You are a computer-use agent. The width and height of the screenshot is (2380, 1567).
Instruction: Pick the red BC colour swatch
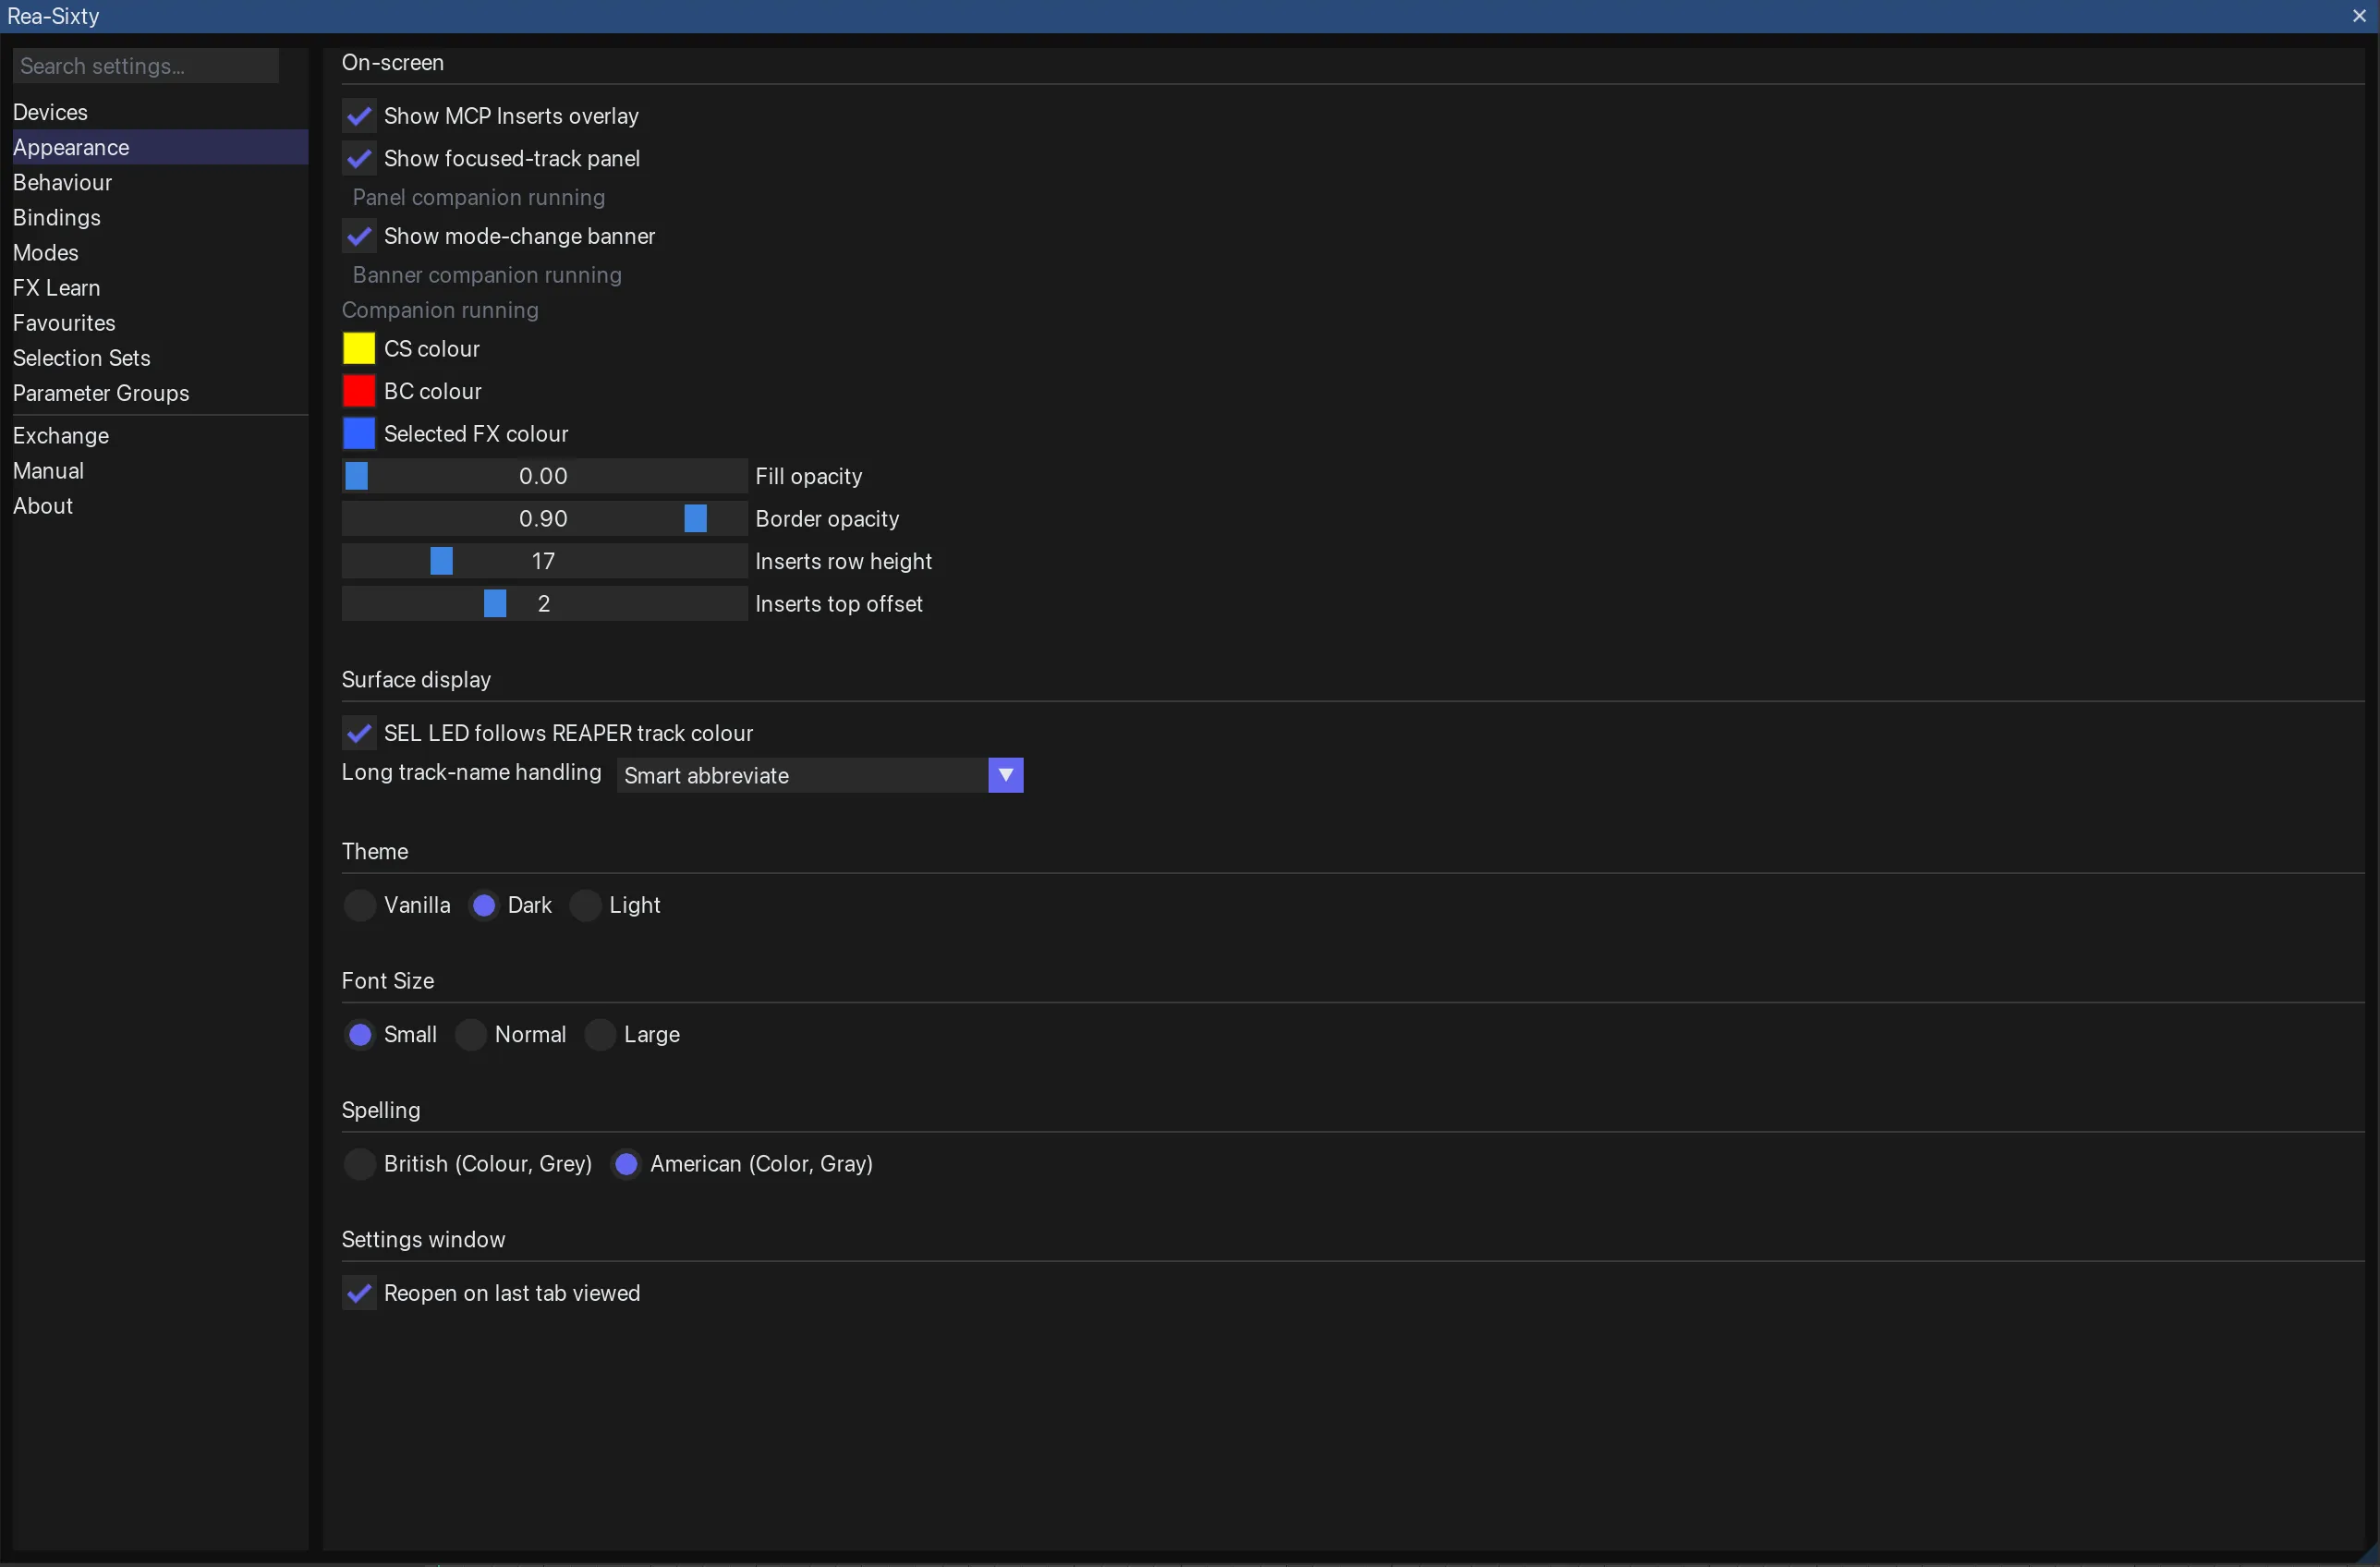[359, 391]
